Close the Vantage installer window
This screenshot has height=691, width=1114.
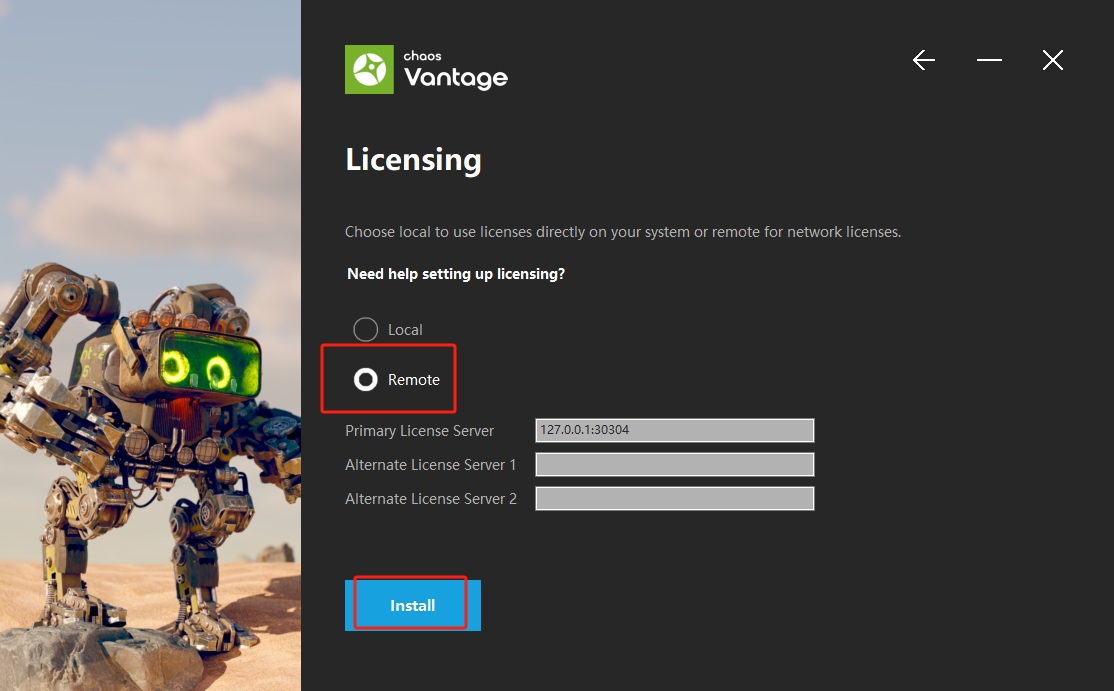coord(1052,61)
